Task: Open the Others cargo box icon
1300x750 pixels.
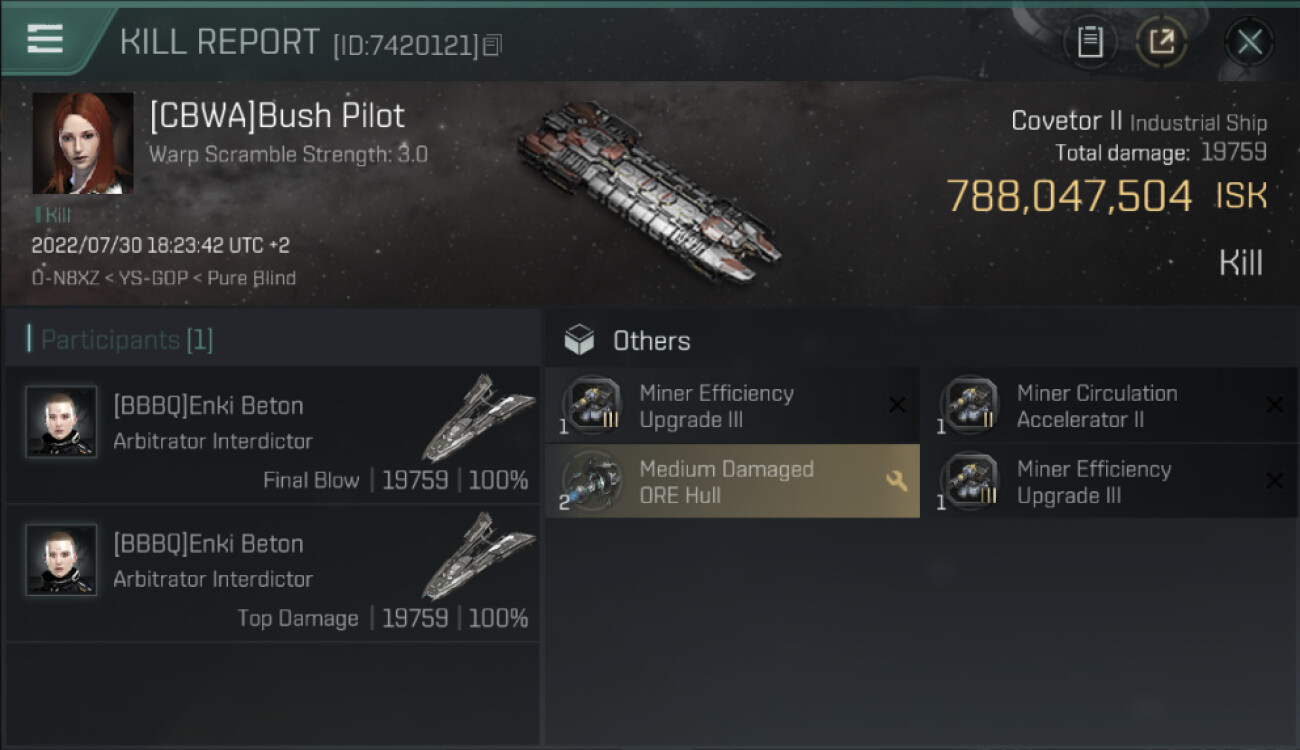Action: click(579, 341)
